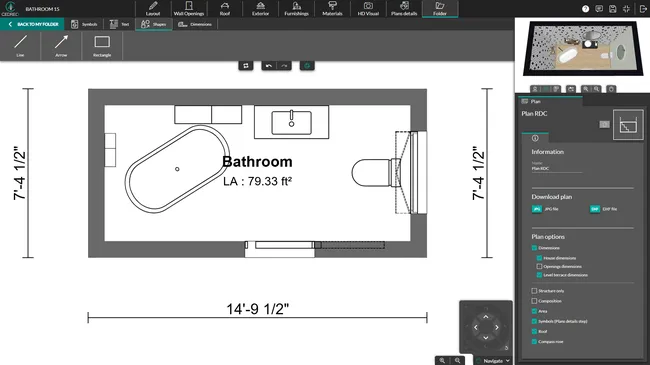Open the Information tab icon
The height and width of the screenshot is (365, 650).
pyautogui.click(x=535, y=138)
